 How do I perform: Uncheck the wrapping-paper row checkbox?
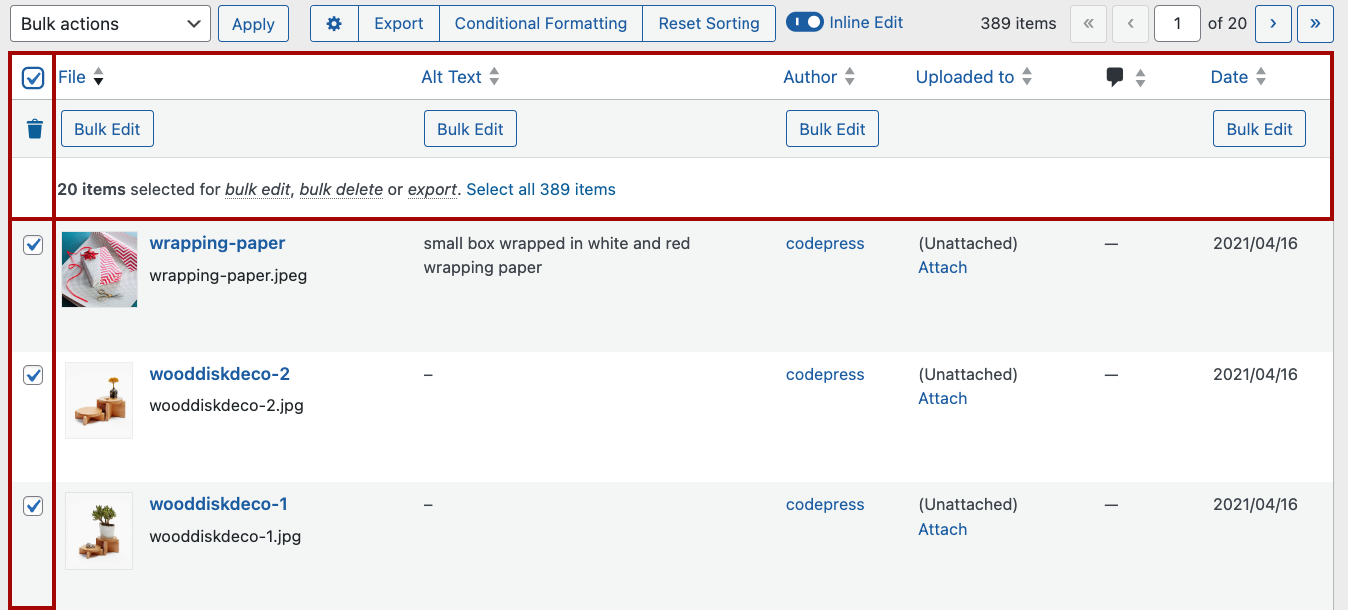point(33,245)
